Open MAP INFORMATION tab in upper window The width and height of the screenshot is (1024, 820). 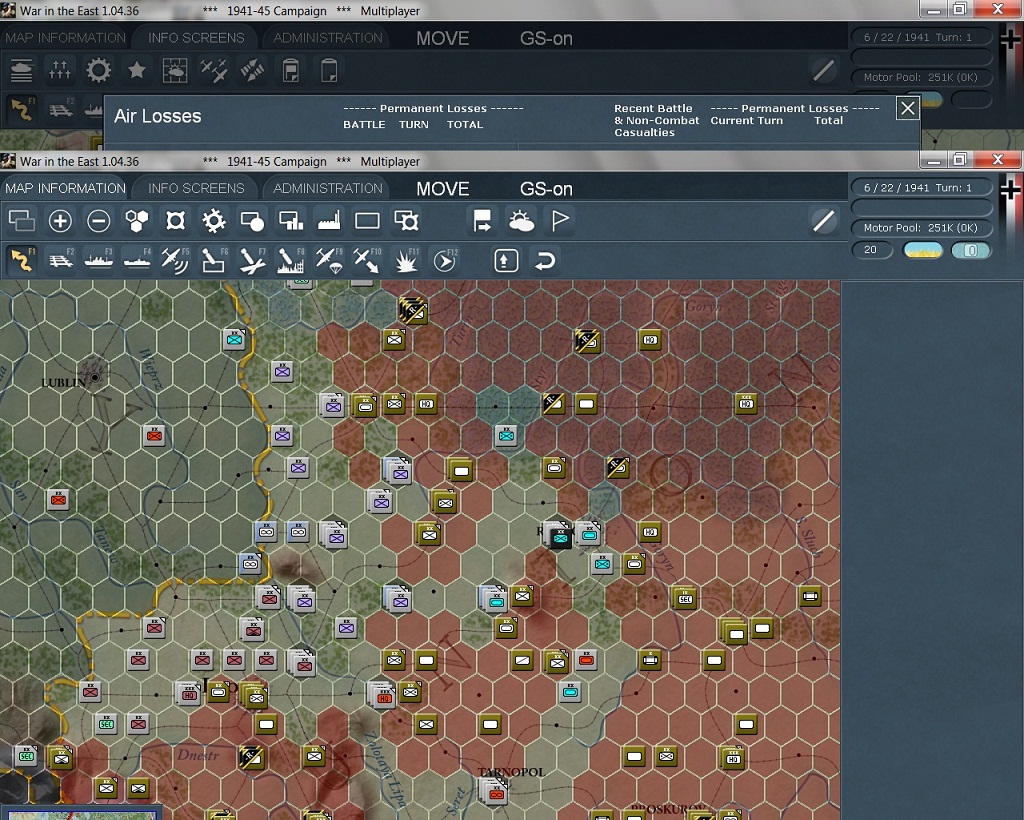65,38
